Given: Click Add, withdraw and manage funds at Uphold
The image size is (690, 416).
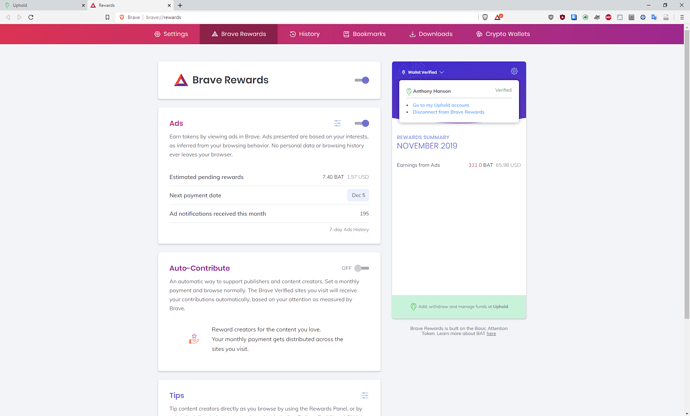Looking at the screenshot, I should click(x=459, y=306).
